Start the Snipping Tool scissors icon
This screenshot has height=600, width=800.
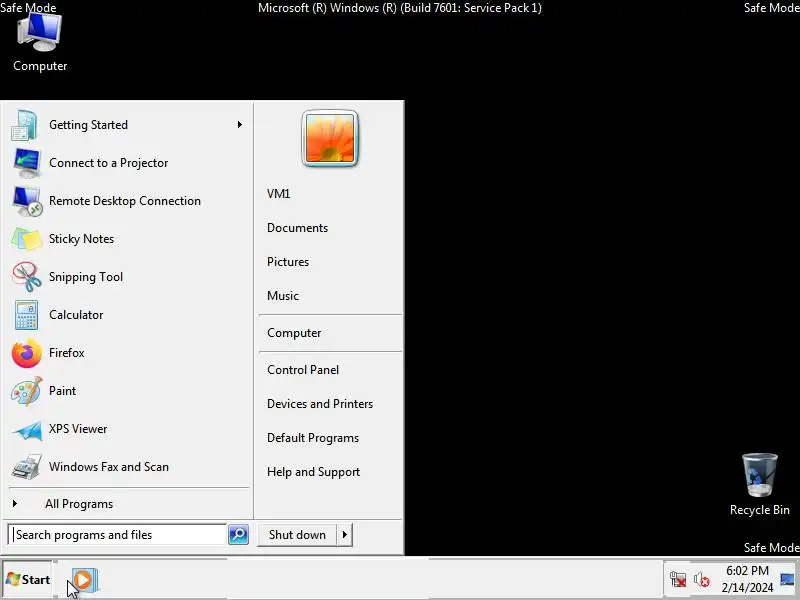coord(27,277)
